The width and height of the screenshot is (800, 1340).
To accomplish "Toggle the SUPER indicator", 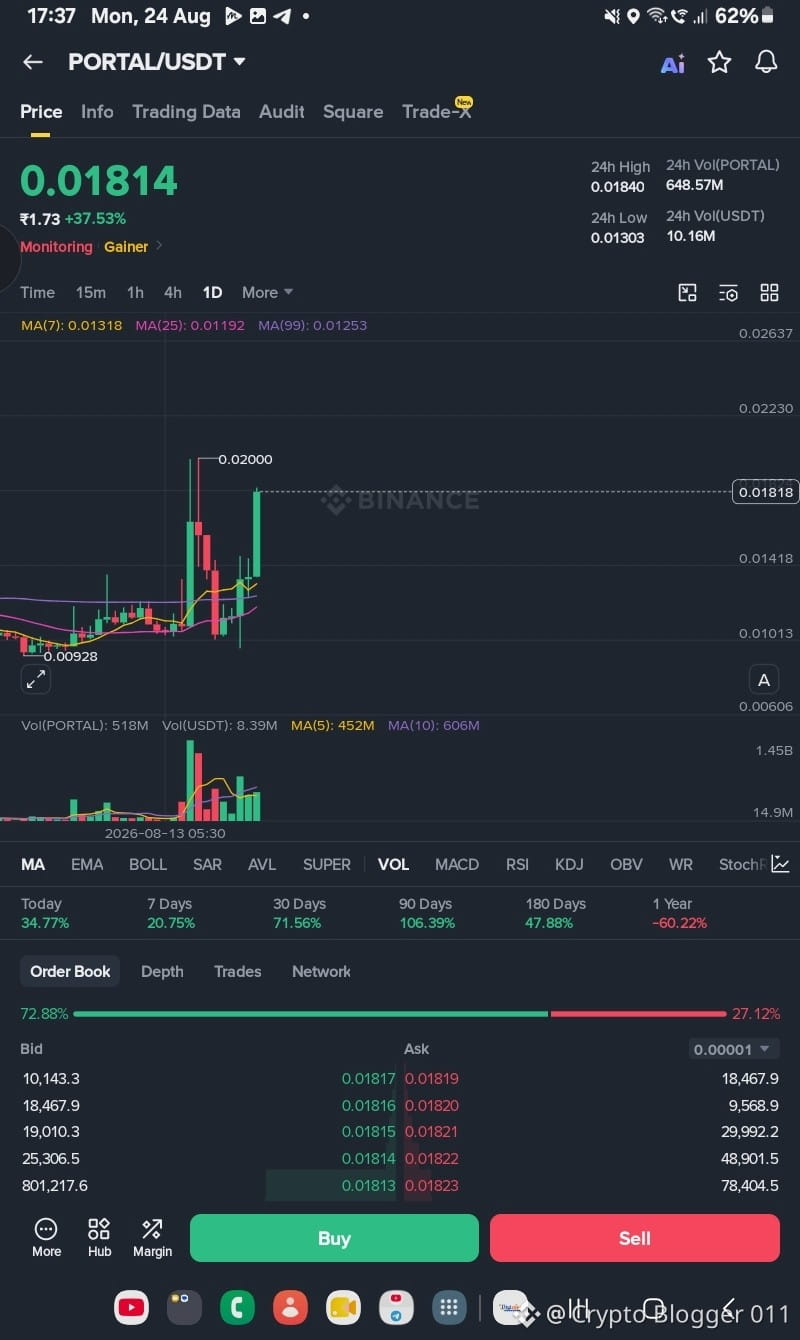I will pos(327,864).
